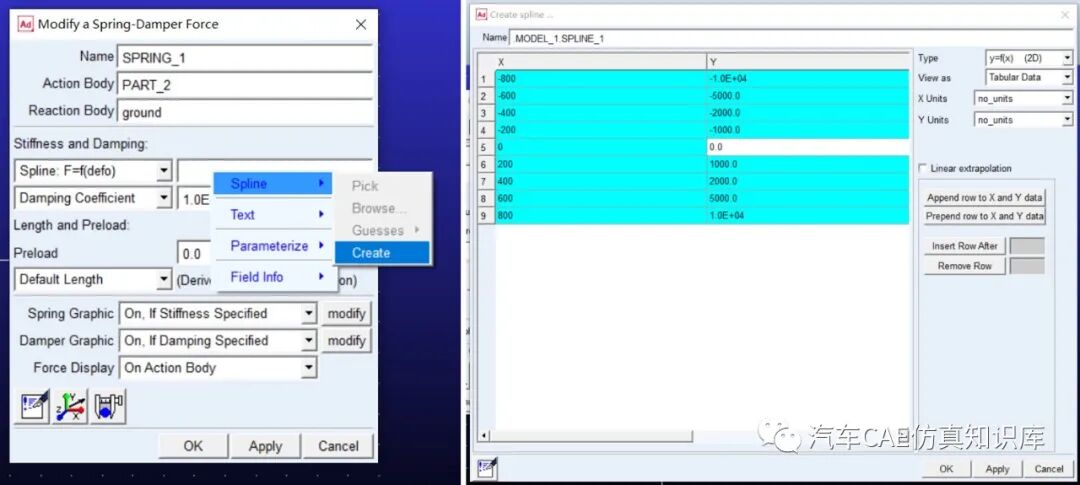Enable the Linear extrapolation checkbox
Image resolution: width=1080 pixels, height=485 pixels.
922,168
